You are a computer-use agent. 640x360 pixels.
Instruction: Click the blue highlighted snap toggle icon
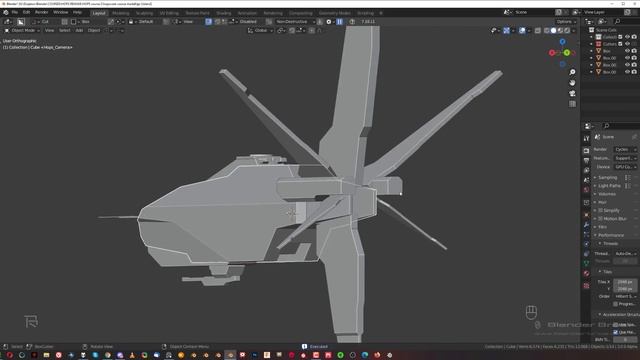pos(209,21)
